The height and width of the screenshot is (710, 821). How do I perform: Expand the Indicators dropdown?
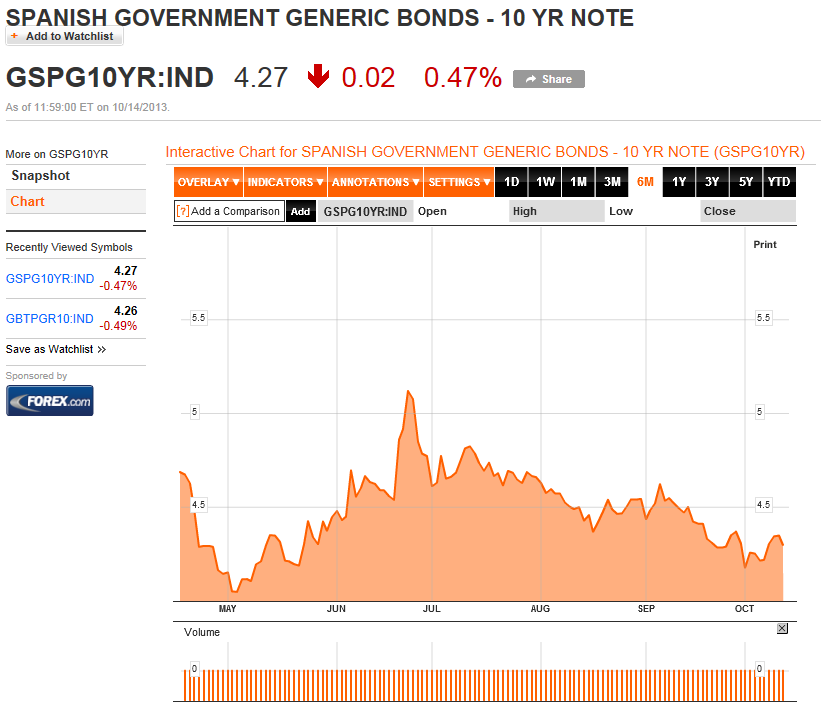click(x=285, y=182)
